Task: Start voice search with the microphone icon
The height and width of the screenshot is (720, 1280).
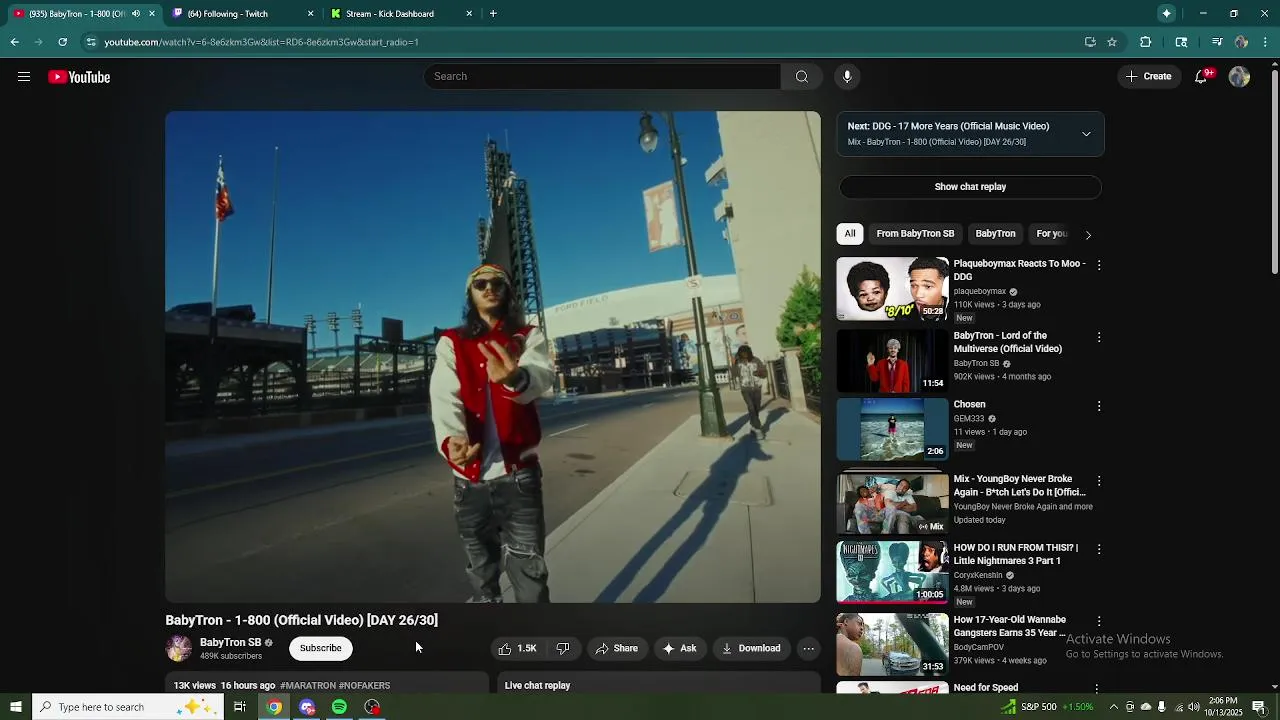Action: tap(847, 77)
